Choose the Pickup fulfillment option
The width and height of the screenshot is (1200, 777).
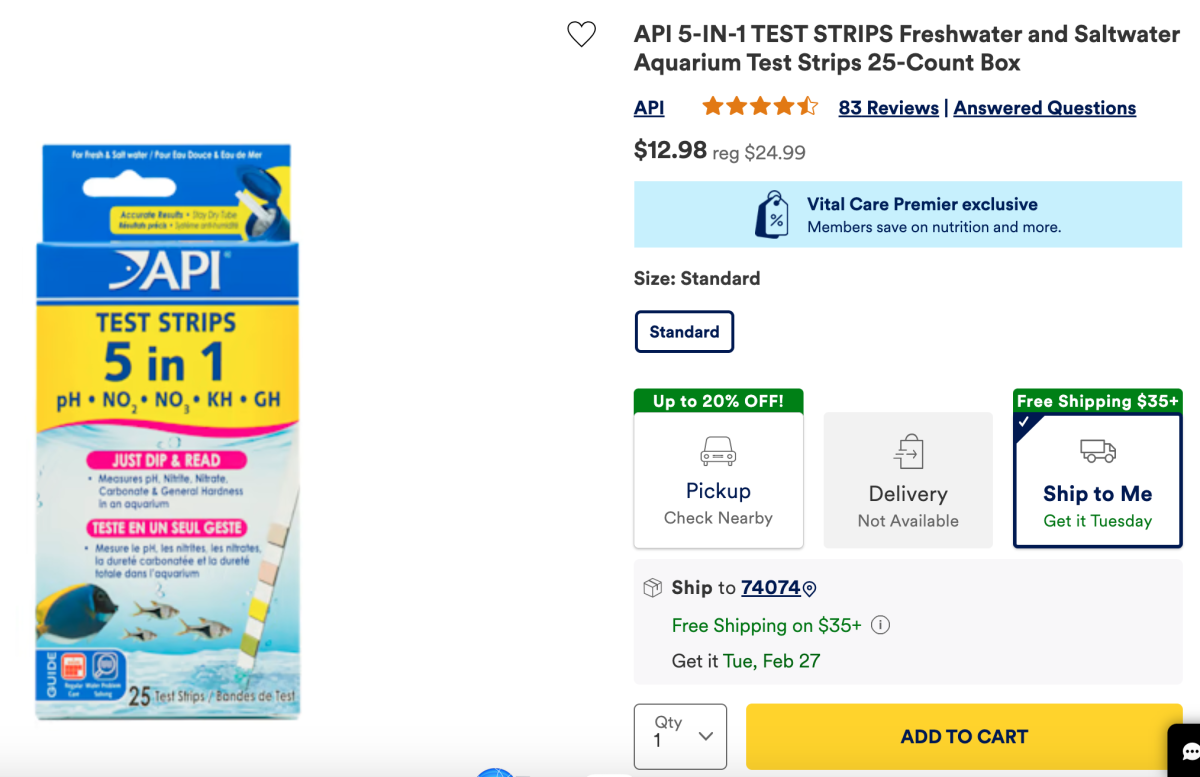[718, 480]
